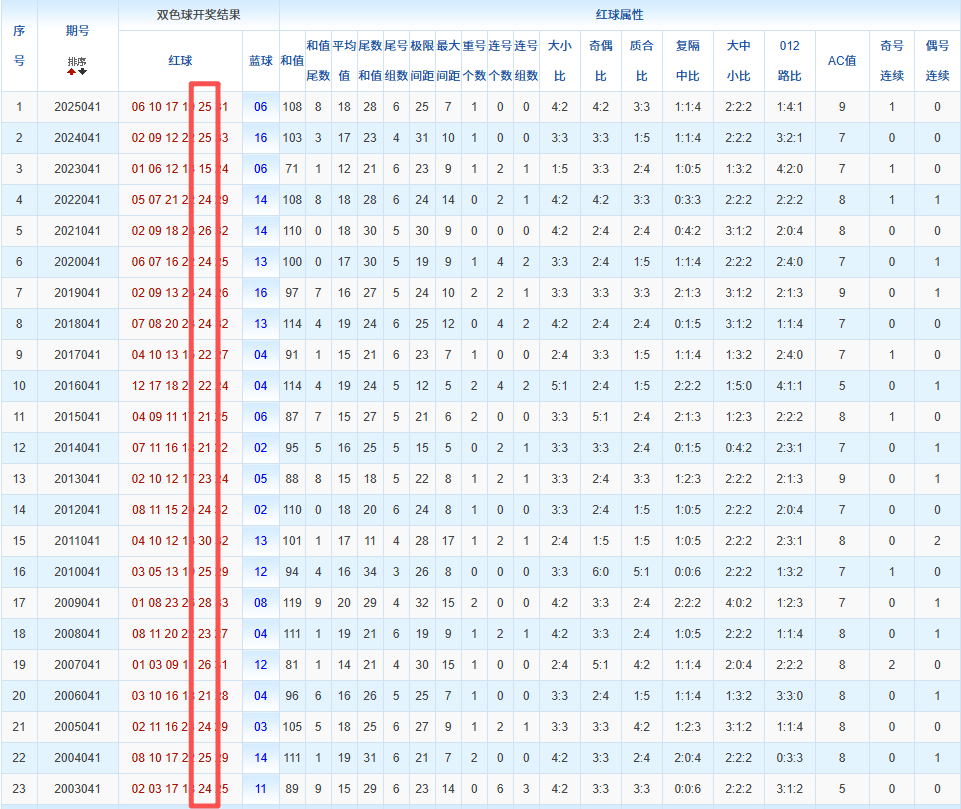Click the 质合比 column header
Screen dimensions: 961x809
pyautogui.click(x=641, y=60)
